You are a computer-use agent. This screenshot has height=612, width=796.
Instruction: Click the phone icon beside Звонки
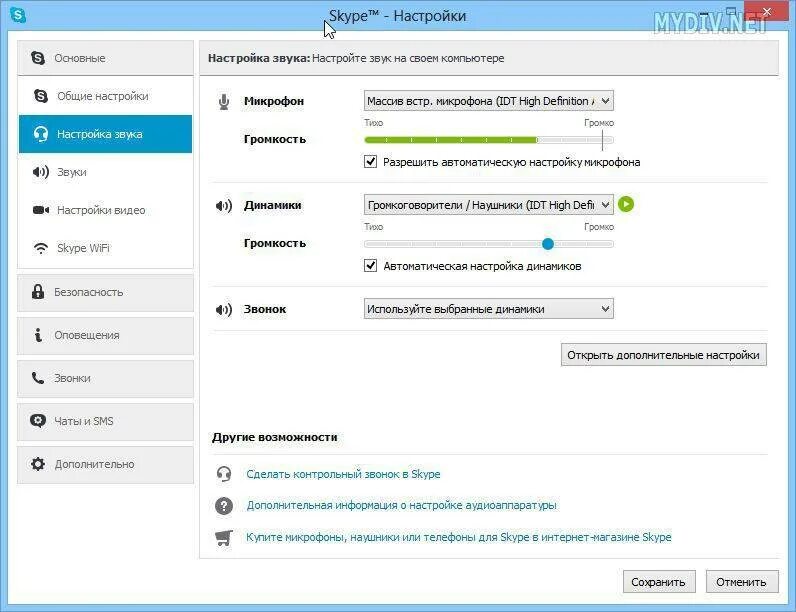pyautogui.click(x=38, y=378)
